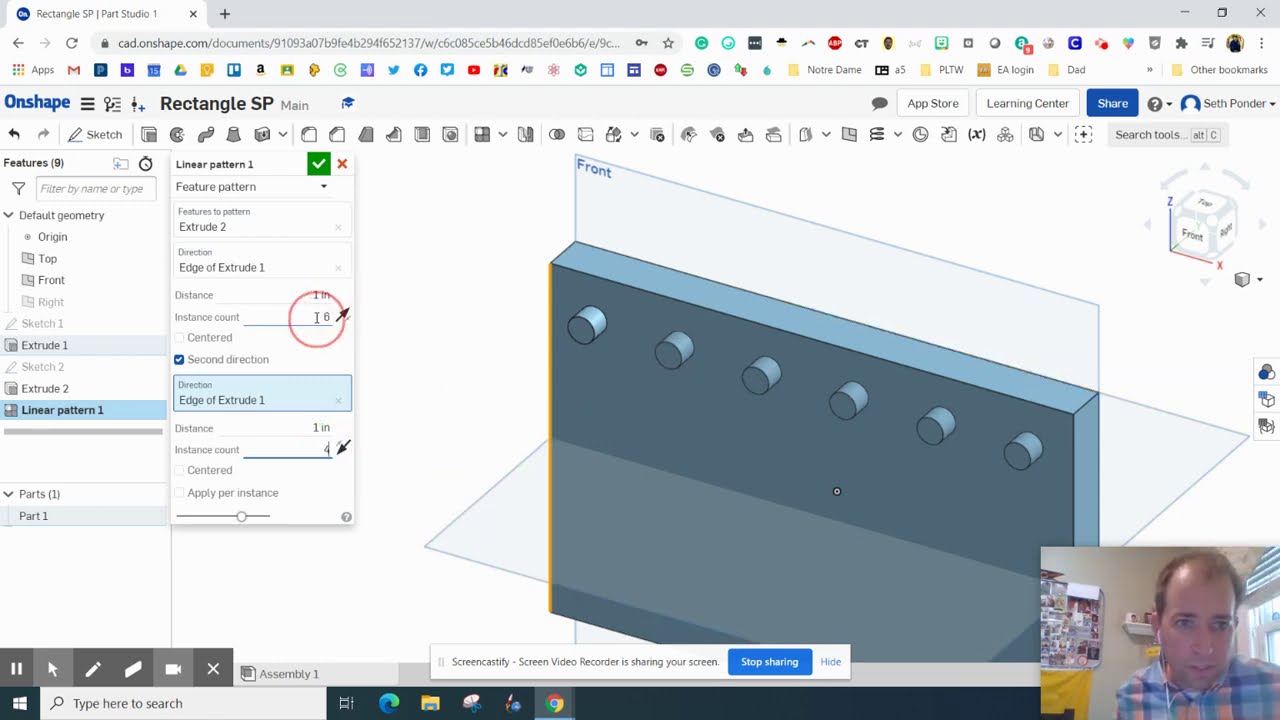
Task: Select the Sweep tool icon
Action: click(x=206, y=134)
